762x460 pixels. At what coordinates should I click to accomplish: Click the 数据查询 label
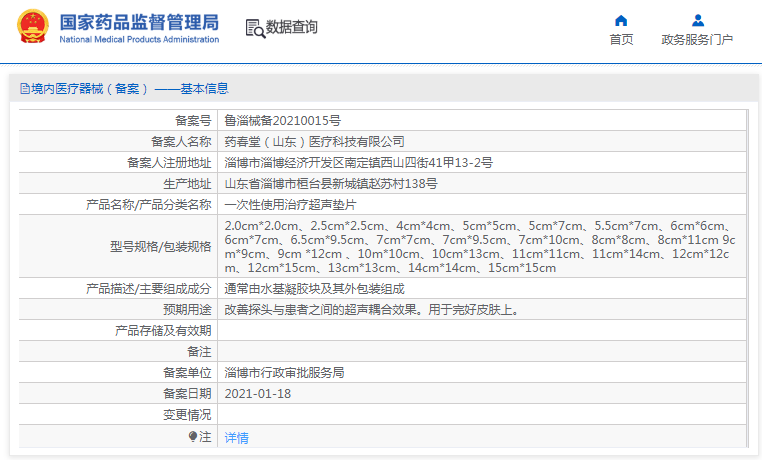click(292, 27)
